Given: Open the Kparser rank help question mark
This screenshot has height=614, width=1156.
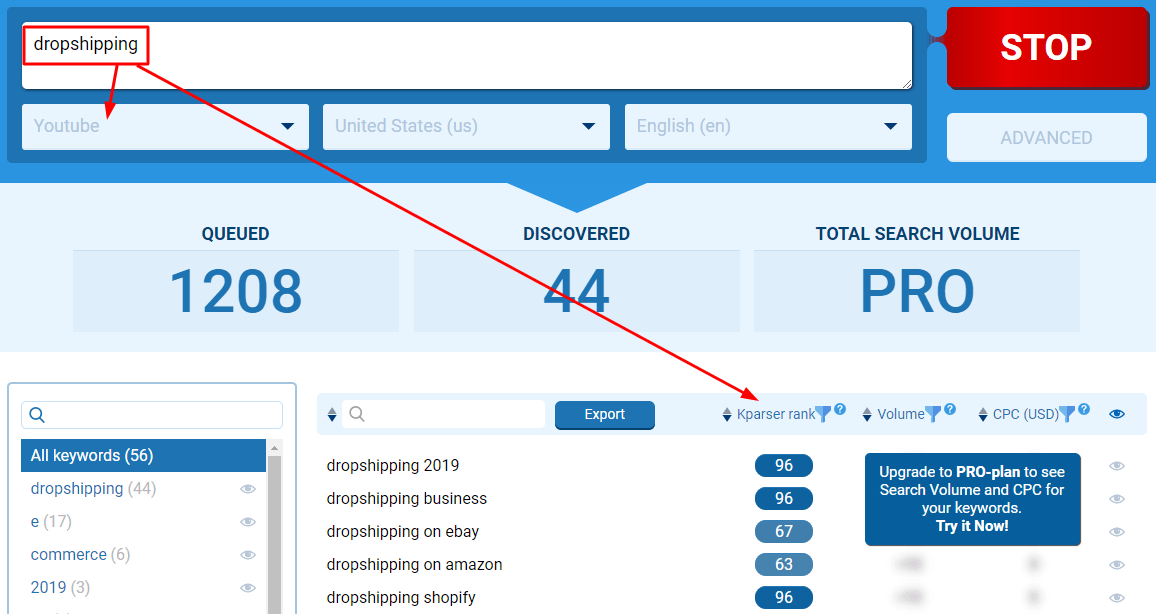Looking at the screenshot, I should pos(840,409).
